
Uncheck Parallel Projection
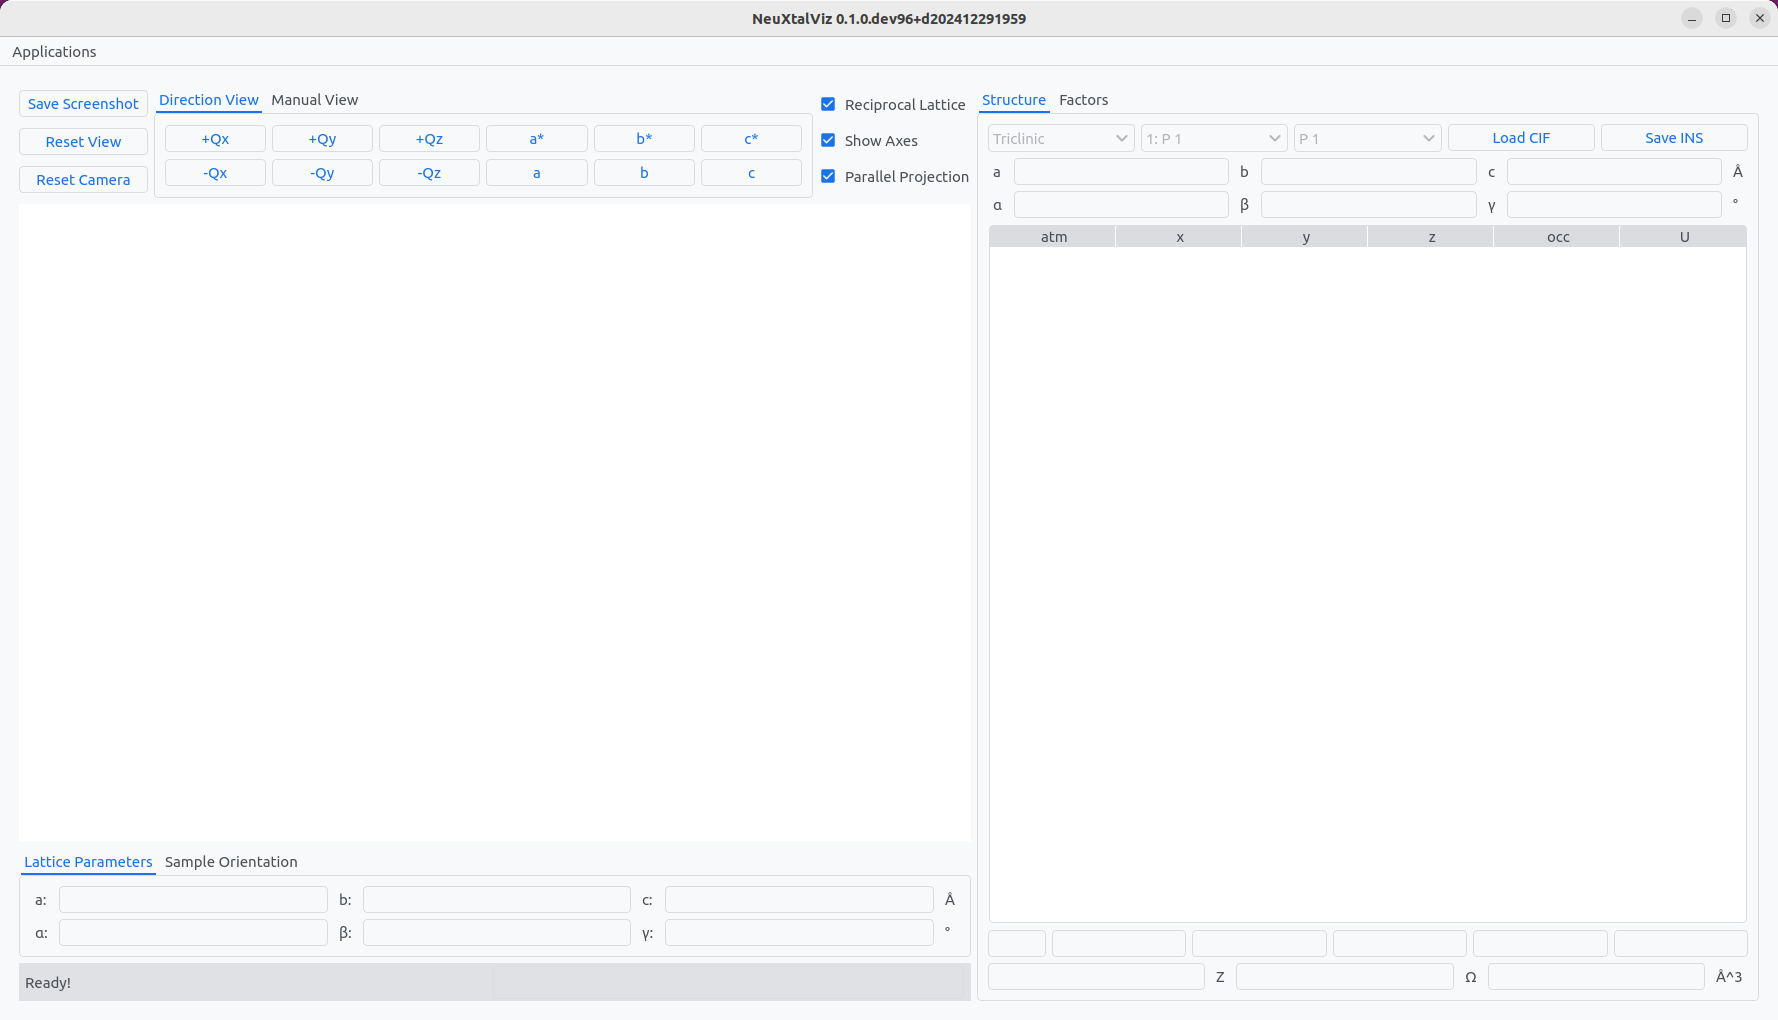(828, 177)
